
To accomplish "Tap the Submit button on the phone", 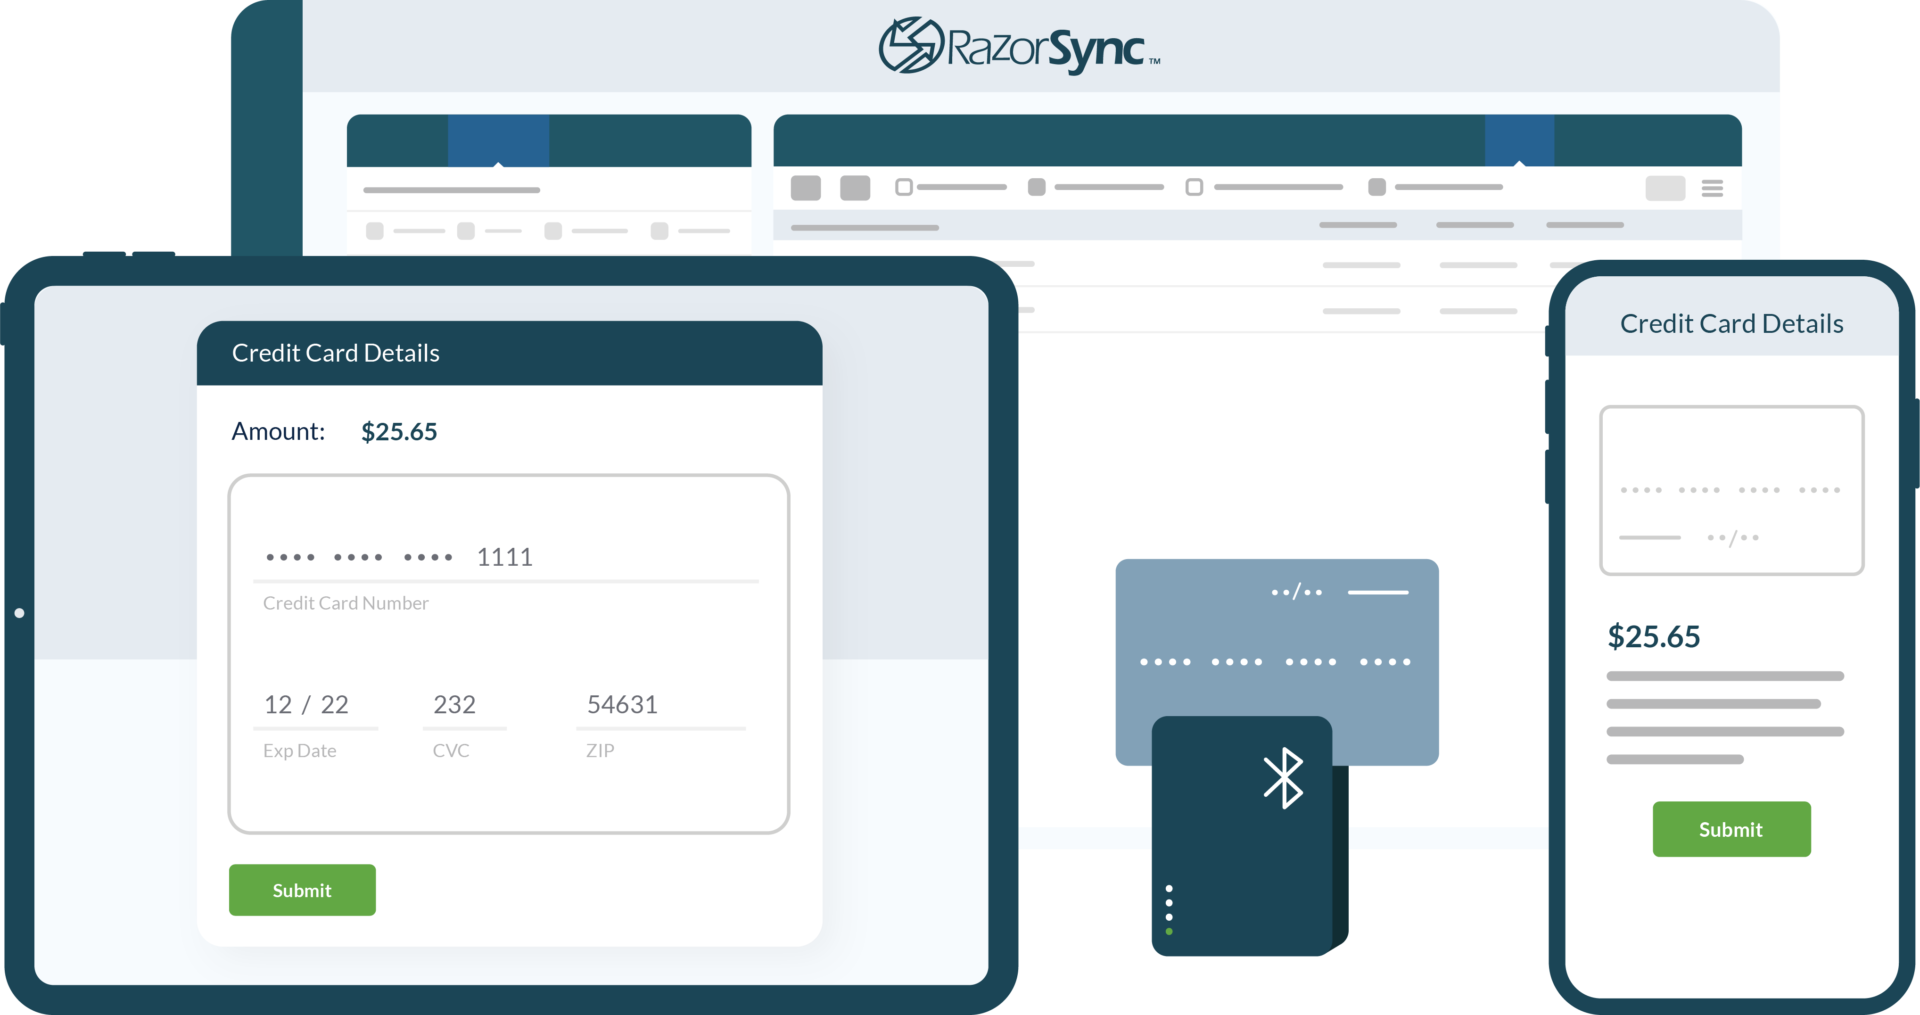I will [1731, 829].
